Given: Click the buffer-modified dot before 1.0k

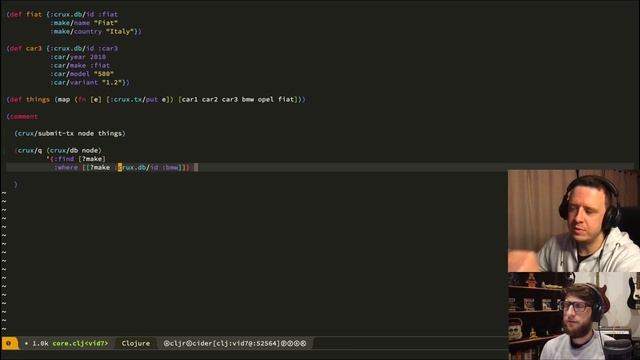Looking at the screenshot, I should click(26, 344).
